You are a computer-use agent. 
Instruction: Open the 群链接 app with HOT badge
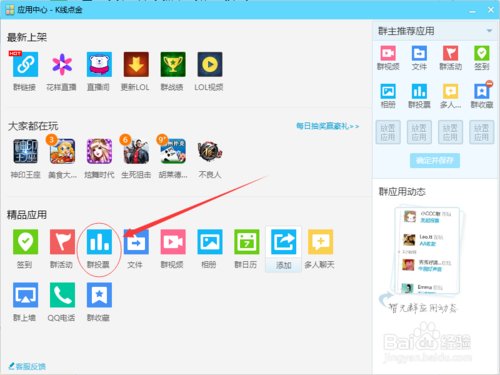pyautogui.click(x=25, y=64)
